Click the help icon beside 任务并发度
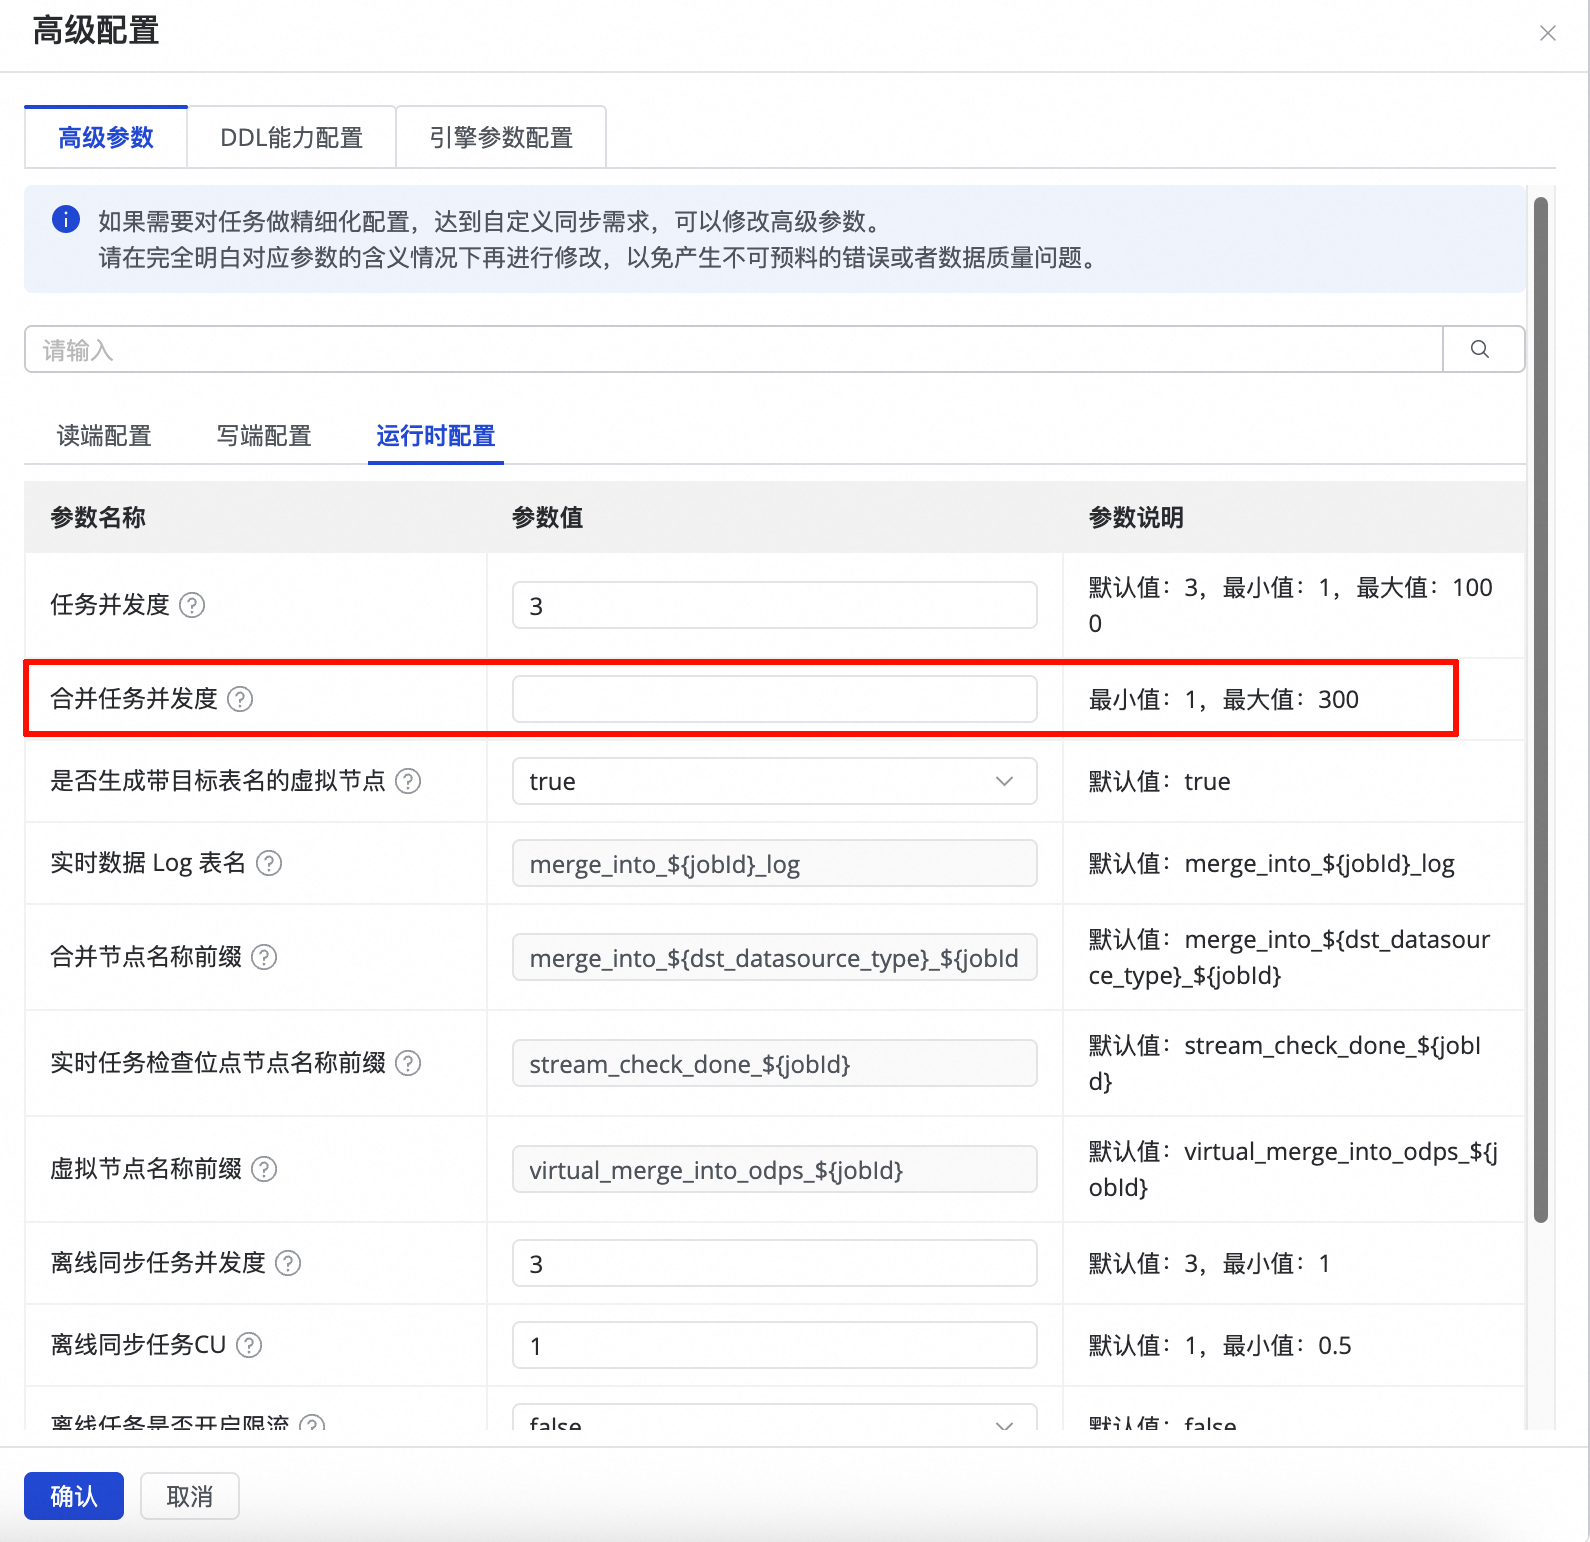This screenshot has width=1590, height=1542. [x=192, y=605]
